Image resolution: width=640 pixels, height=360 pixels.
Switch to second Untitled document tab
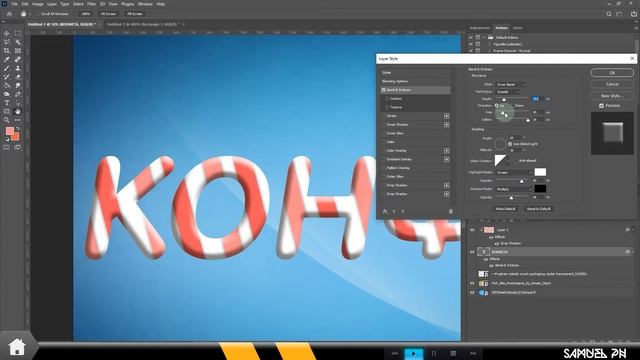[x=143, y=24]
